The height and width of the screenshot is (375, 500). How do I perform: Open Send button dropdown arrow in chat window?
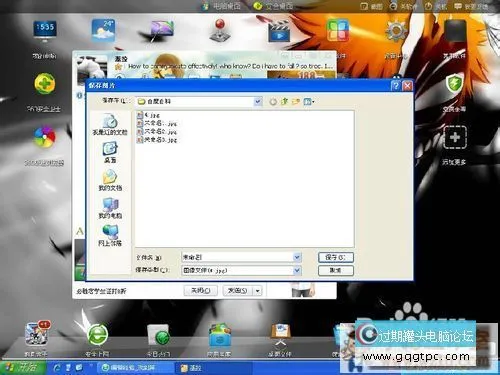(x=258, y=291)
